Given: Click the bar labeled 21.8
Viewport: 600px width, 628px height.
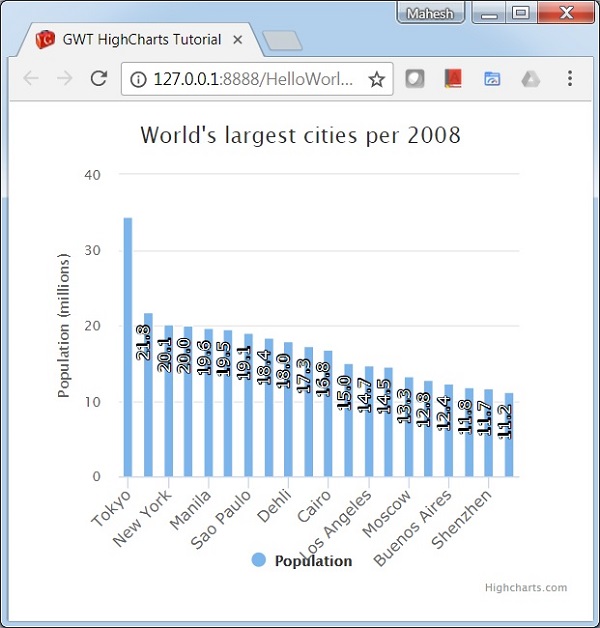Looking at the screenshot, I should coord(148,395).
